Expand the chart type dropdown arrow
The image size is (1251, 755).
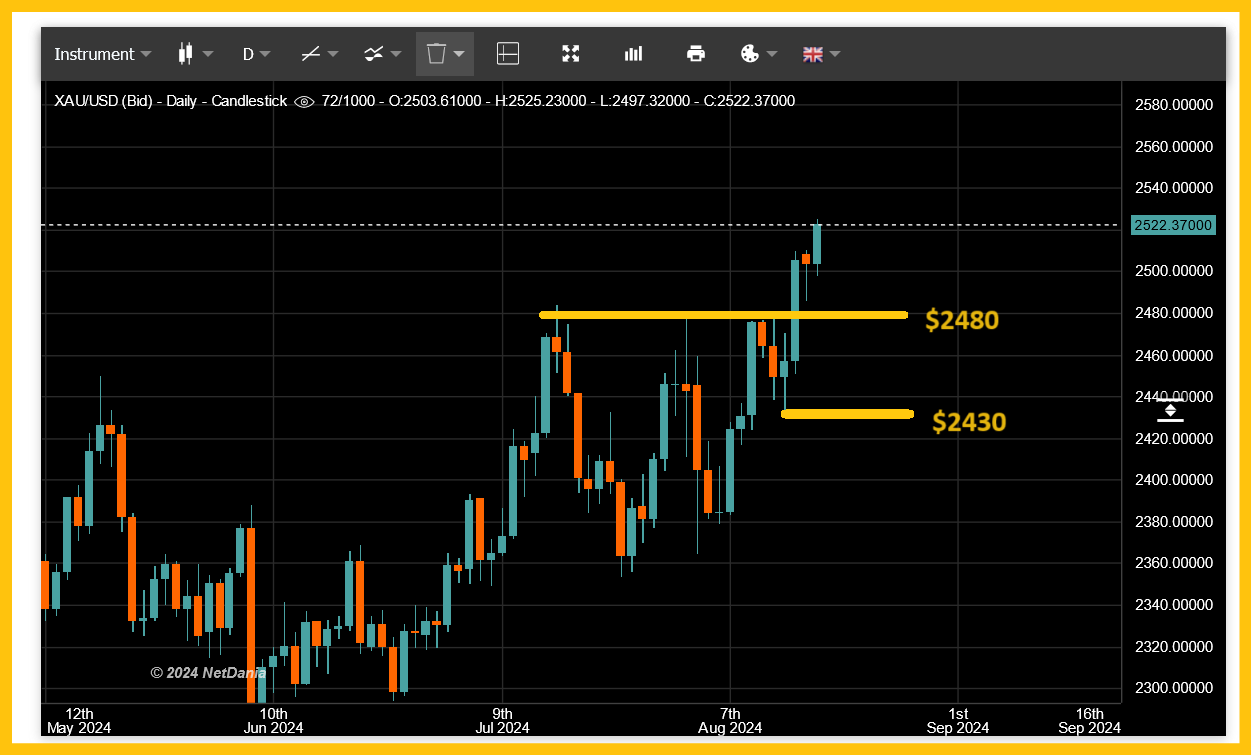tap(208, 54)
